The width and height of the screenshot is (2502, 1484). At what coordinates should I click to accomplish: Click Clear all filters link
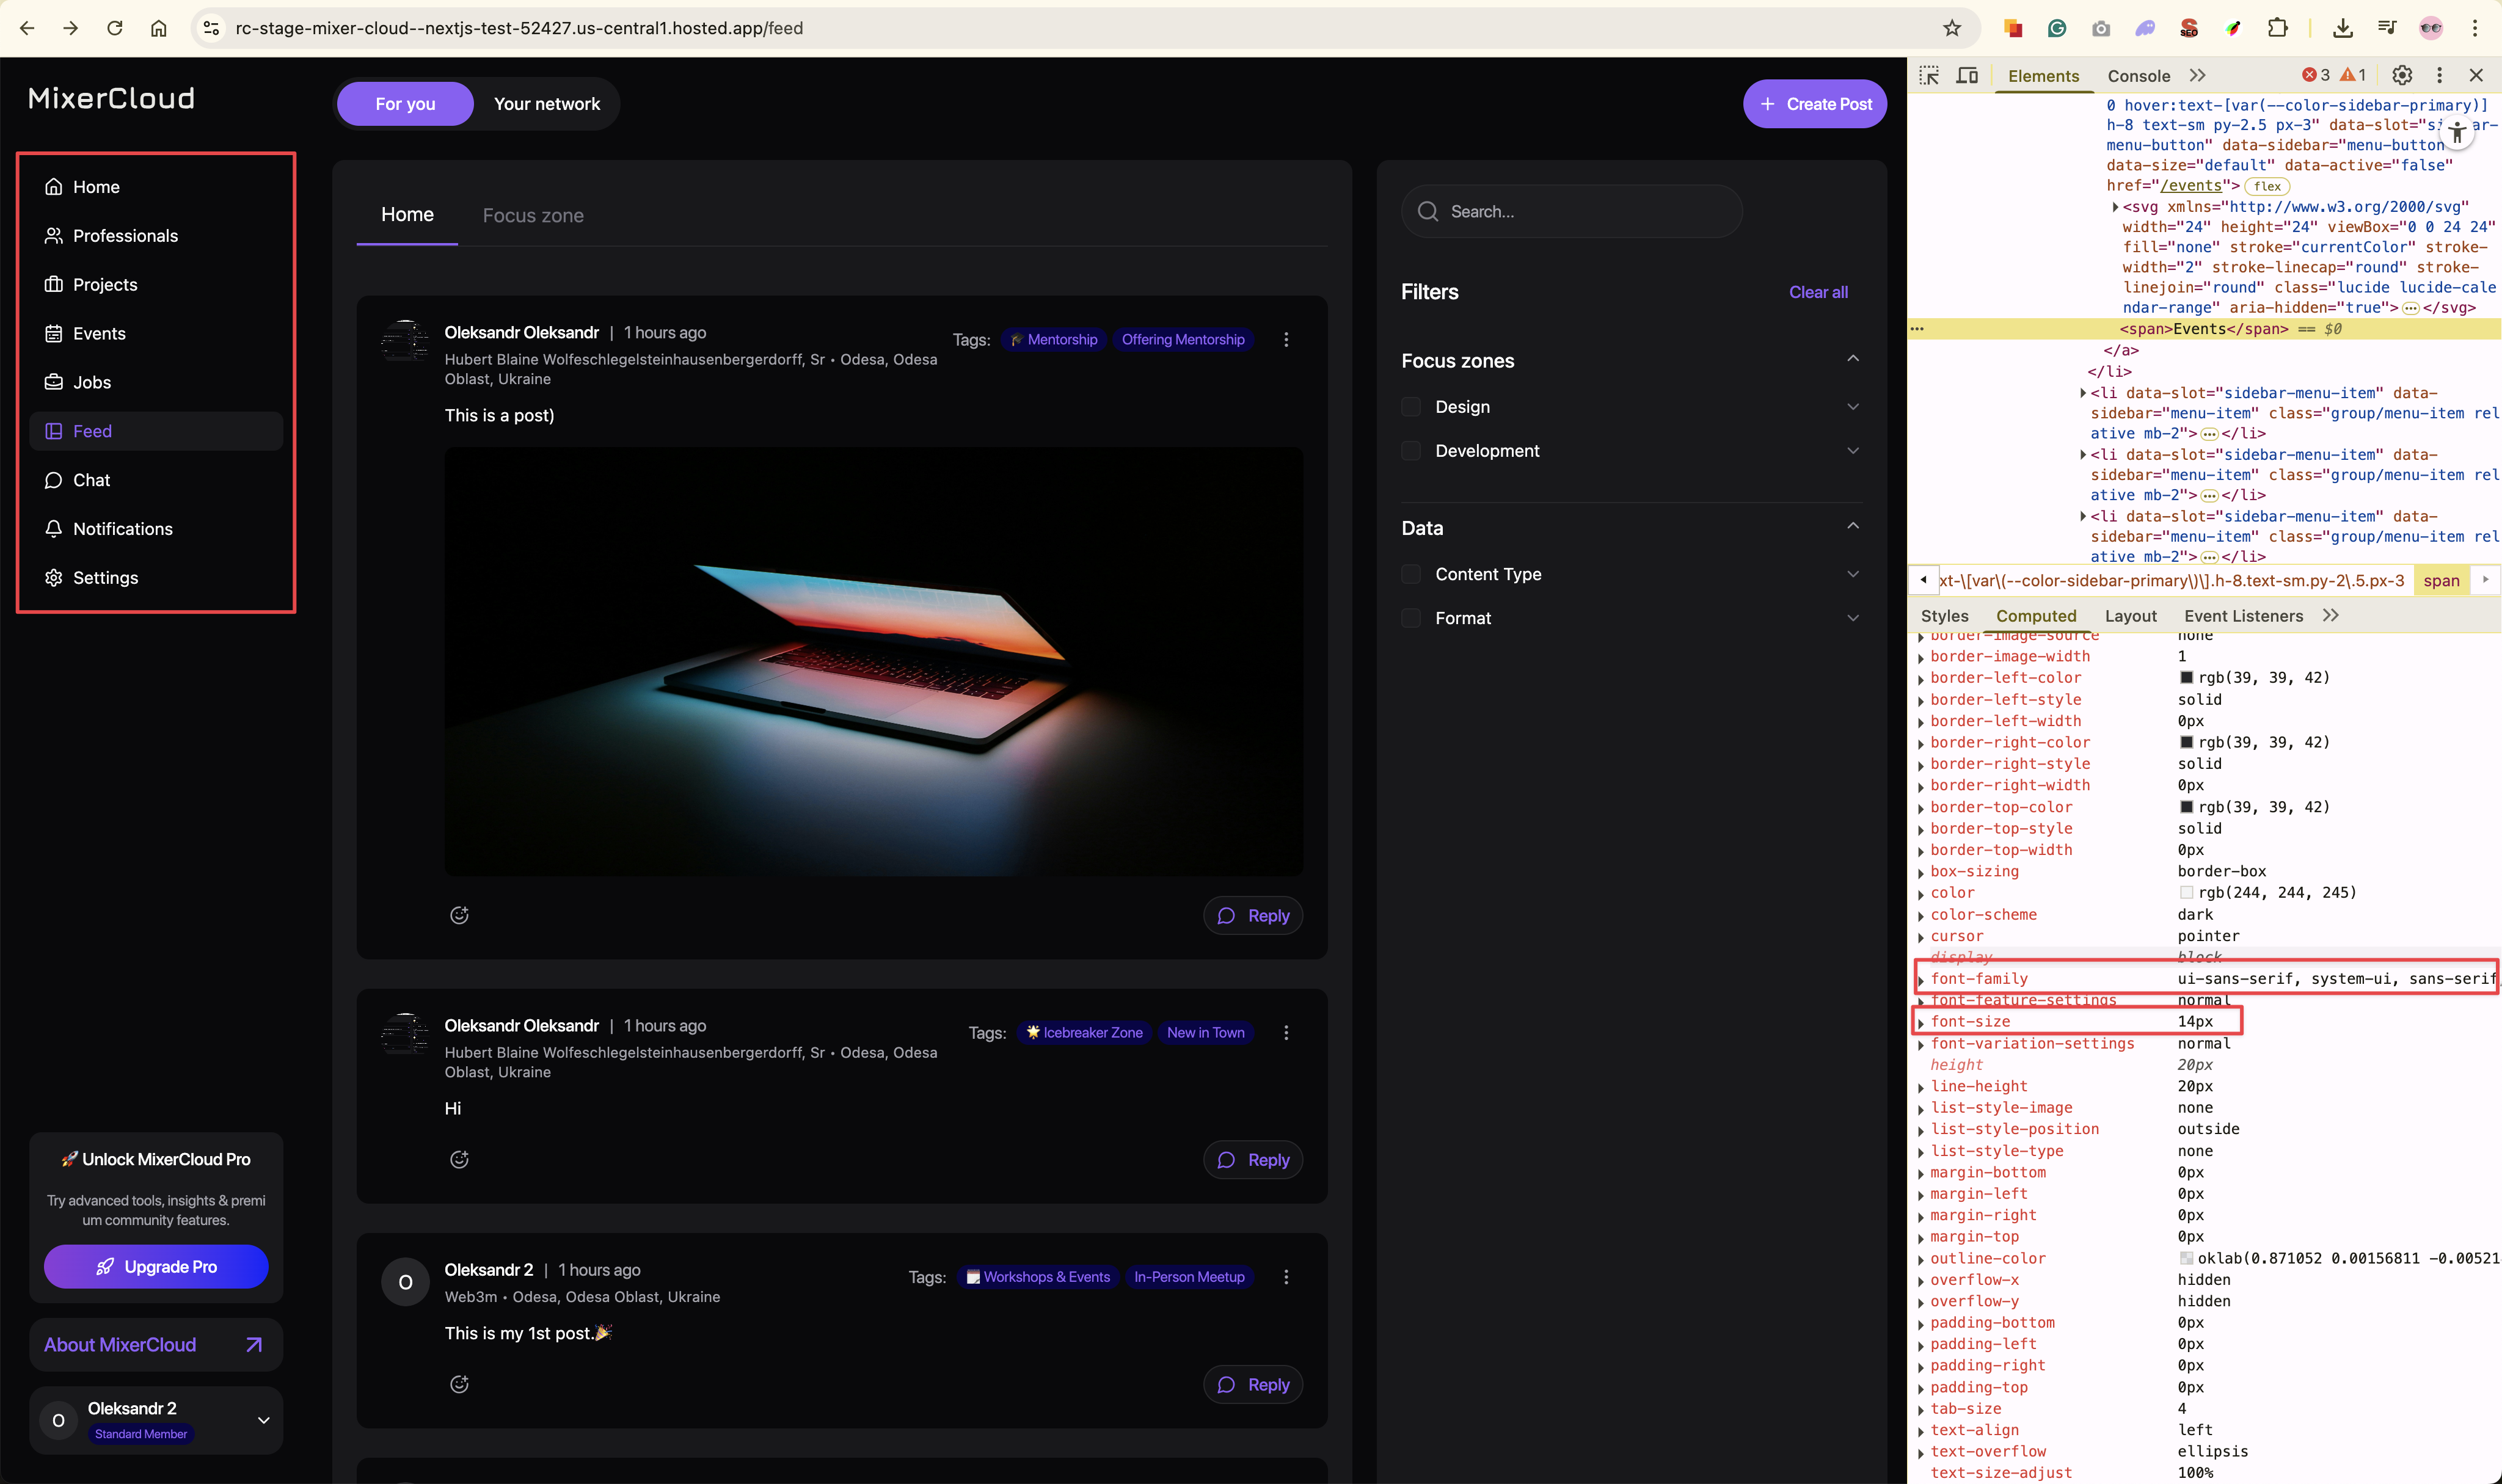click(x=1818, y=292)
